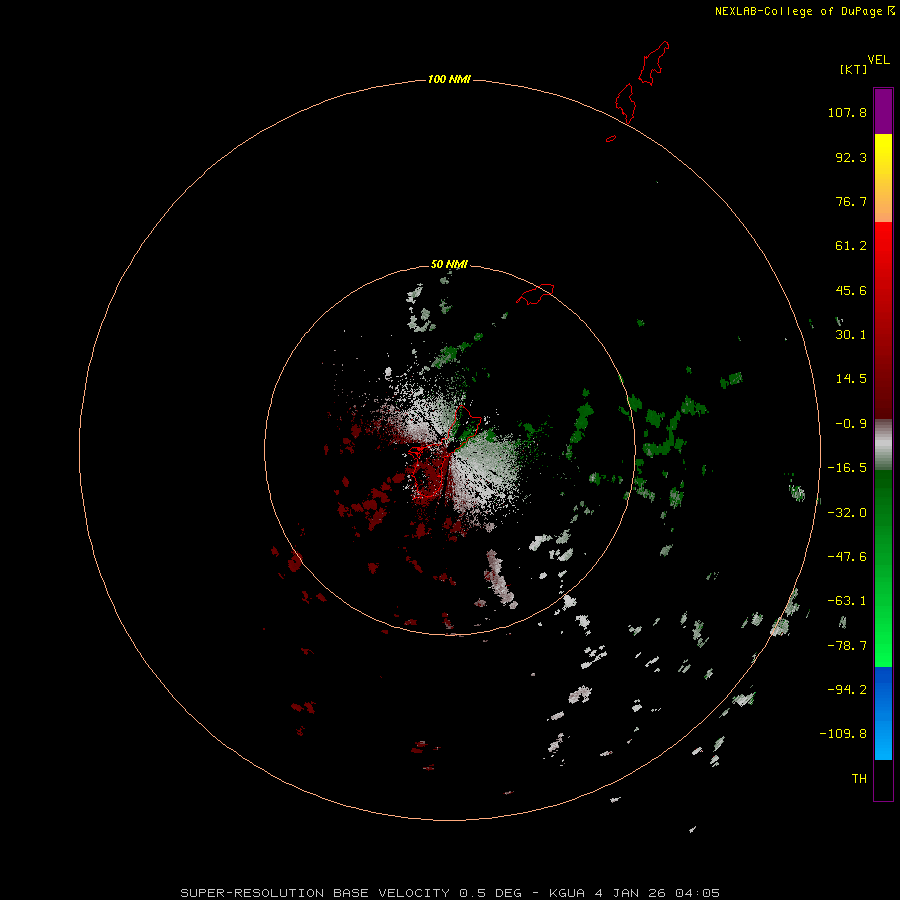Click the yellow segment of the color bar
900x900 pixels.
click(x=883, y=178)
